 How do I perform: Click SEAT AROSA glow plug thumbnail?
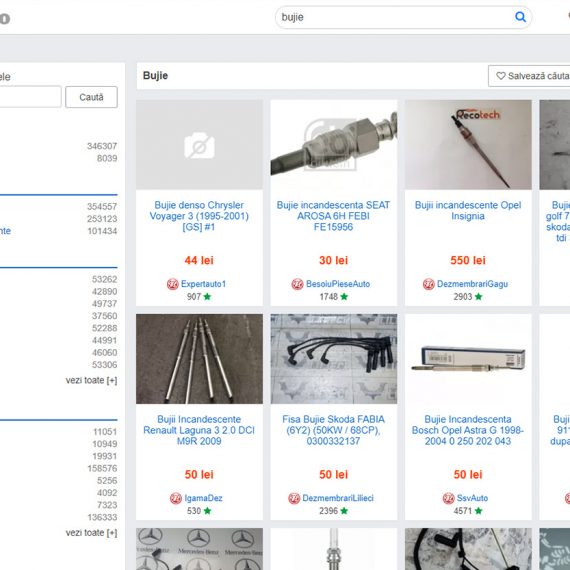click(x=334, y=145)
